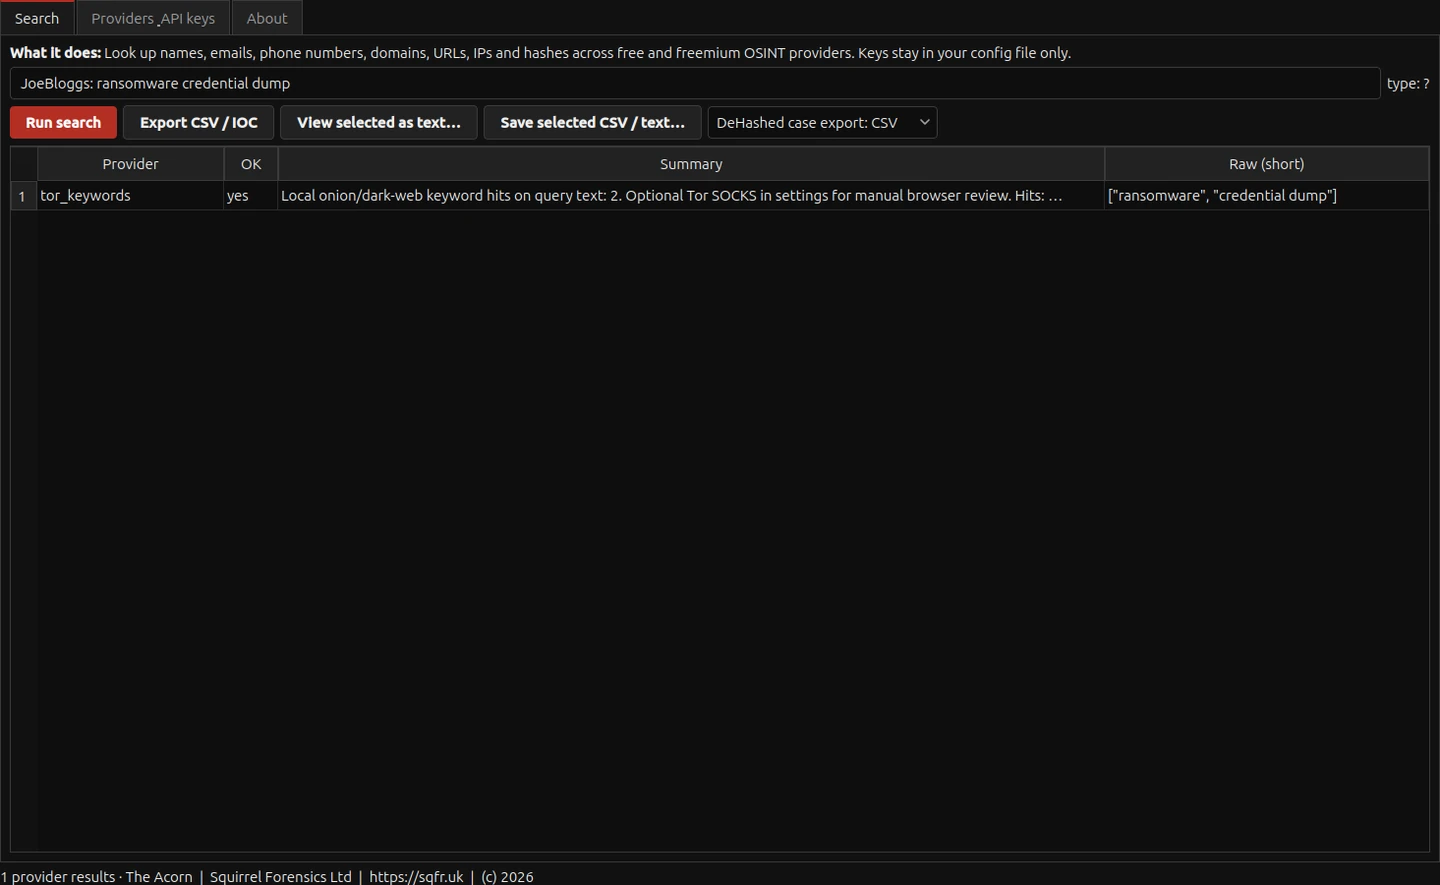Click the red Run search button

click(x=63, y=122)
